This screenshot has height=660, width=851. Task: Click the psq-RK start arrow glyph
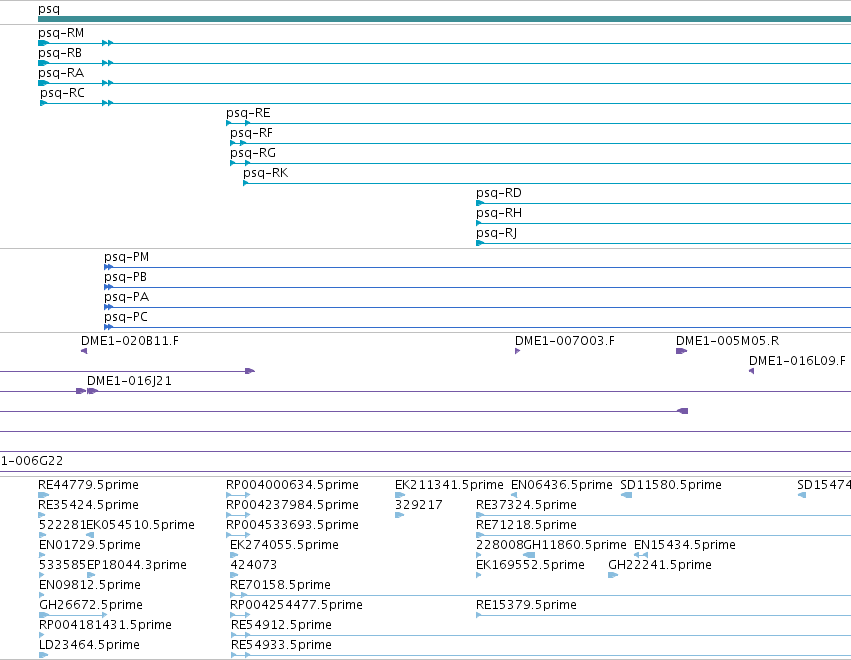click(246, 183)
